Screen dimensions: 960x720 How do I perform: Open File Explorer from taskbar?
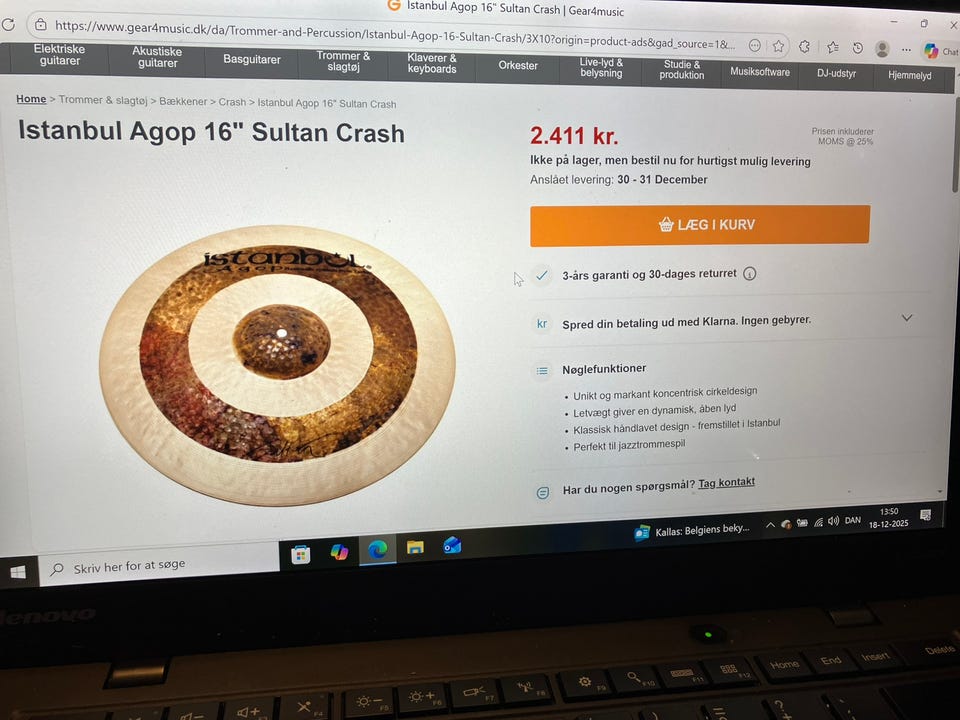pos(415,547)
